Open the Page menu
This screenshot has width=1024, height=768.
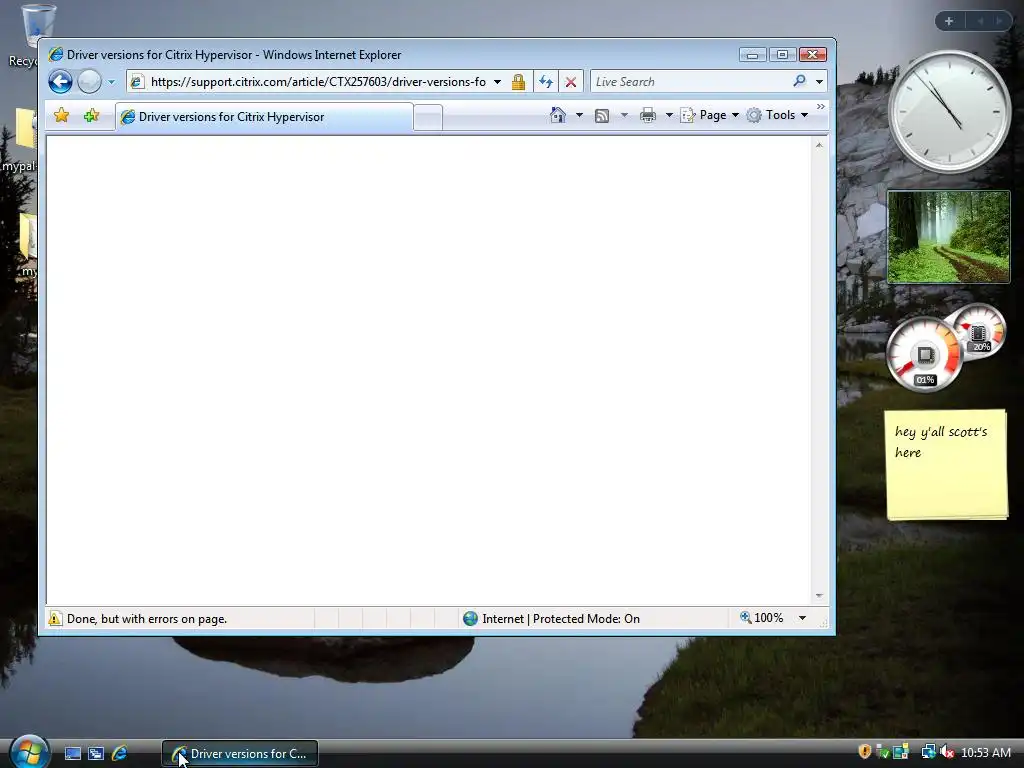(710, 115)
